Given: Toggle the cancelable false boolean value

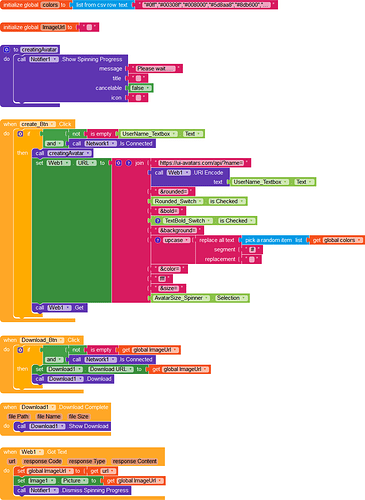Looking at the screenshot, I should tap(141, 88).
